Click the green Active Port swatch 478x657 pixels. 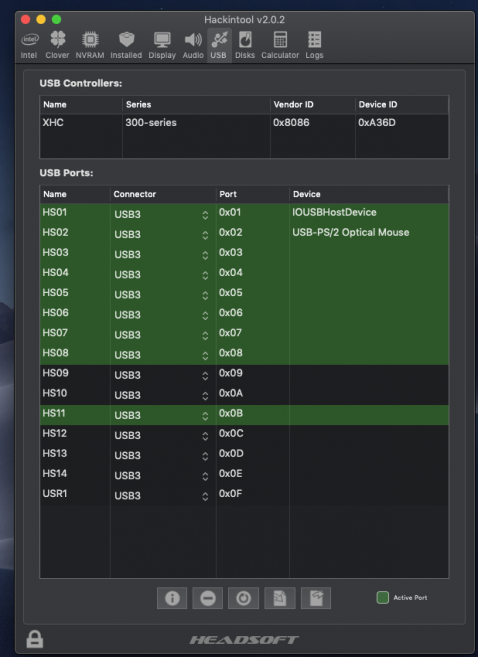[x=382, y=598]
